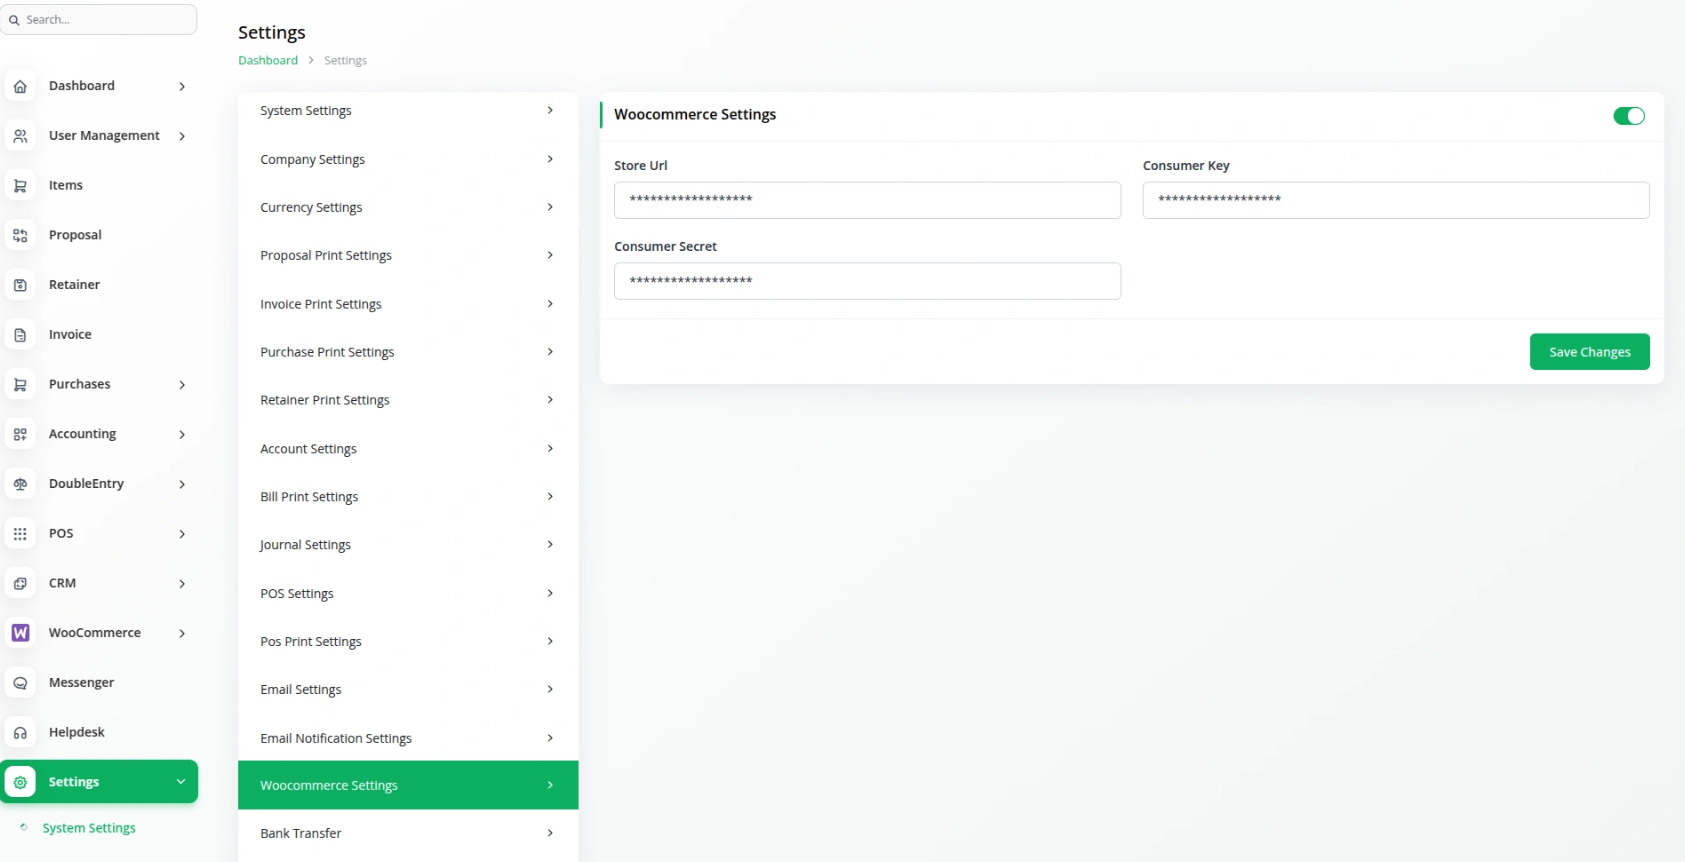
Task: Open Account Settings section
Action: pos(408,449)
